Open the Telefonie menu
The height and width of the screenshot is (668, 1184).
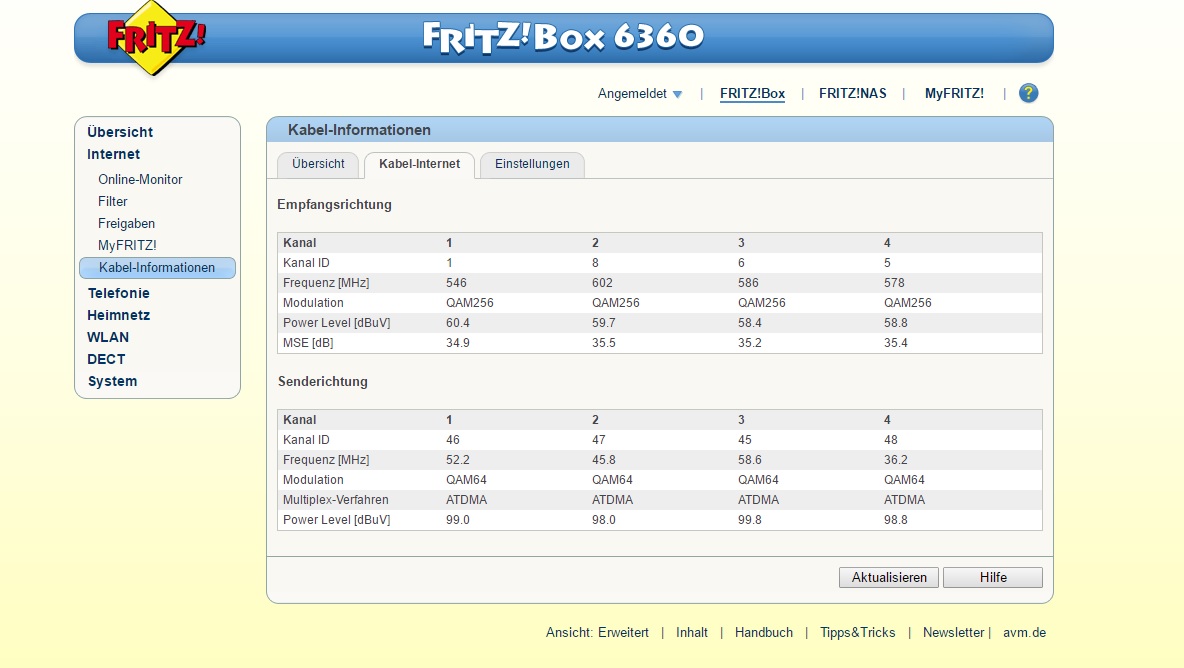coord(119,293)
